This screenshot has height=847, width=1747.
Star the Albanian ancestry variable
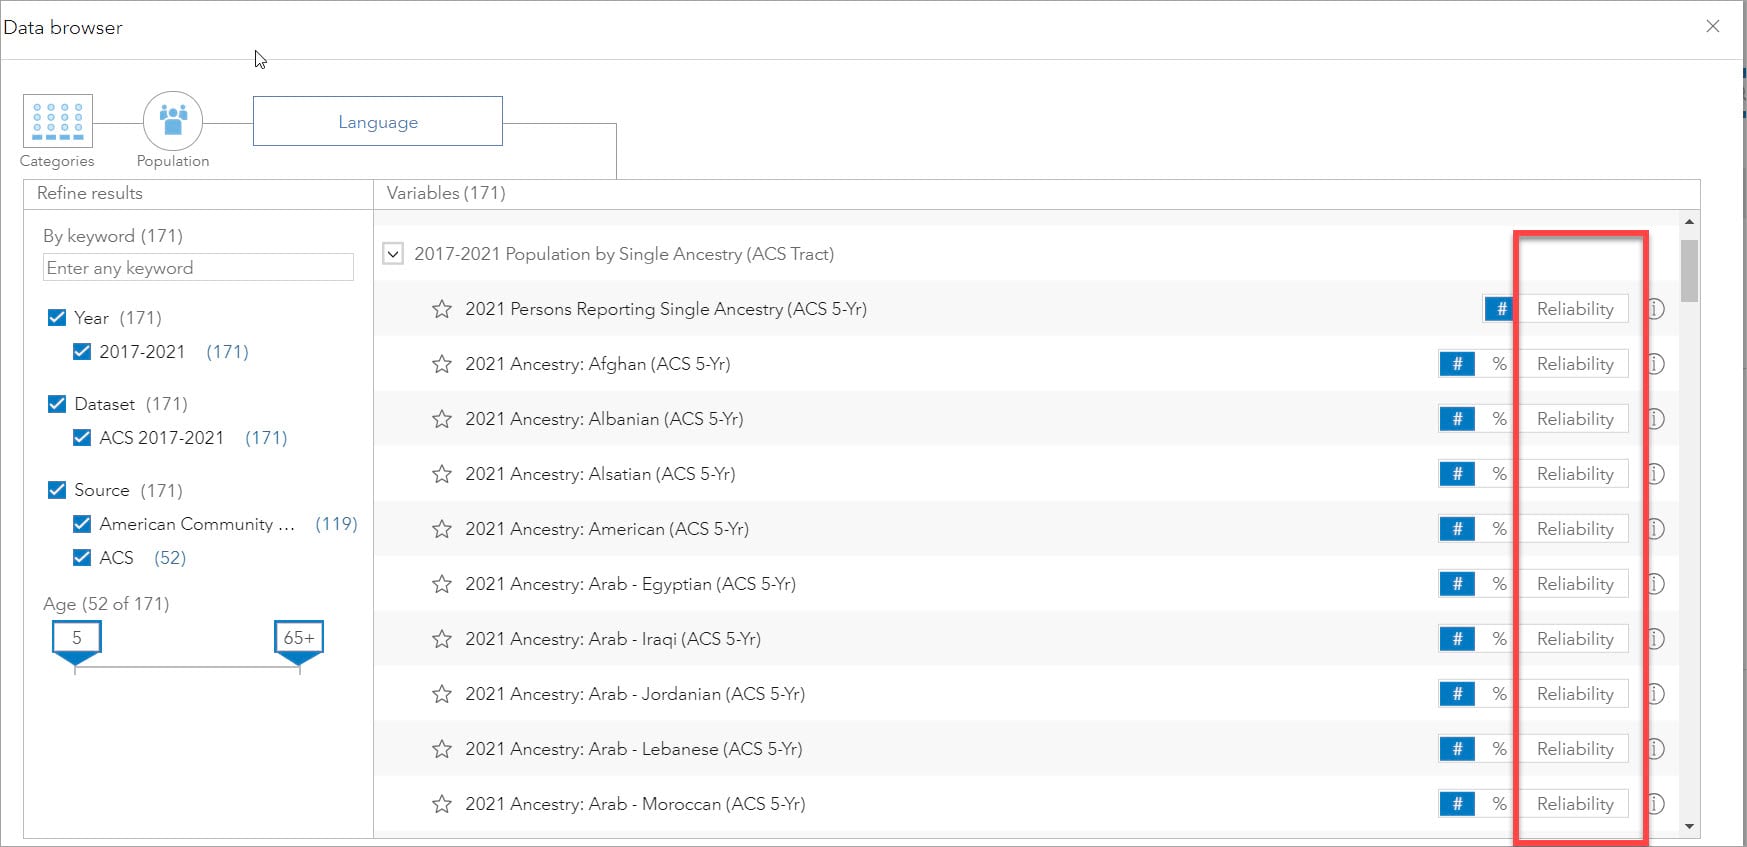coord(441,419)
